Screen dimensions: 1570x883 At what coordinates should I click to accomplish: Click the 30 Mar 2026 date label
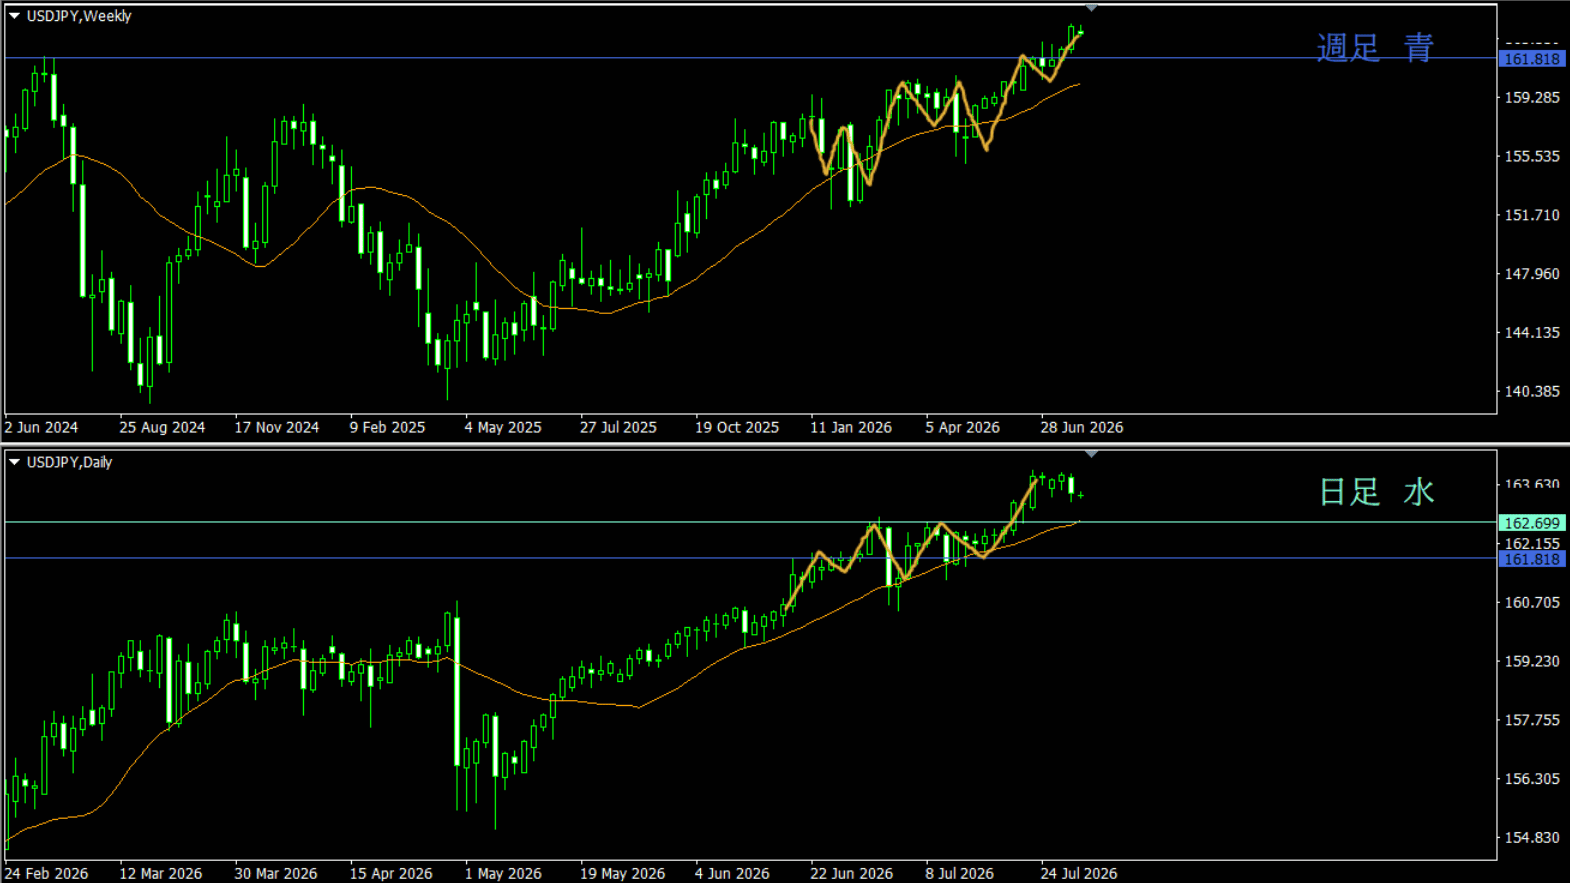[x=276, y=873]
